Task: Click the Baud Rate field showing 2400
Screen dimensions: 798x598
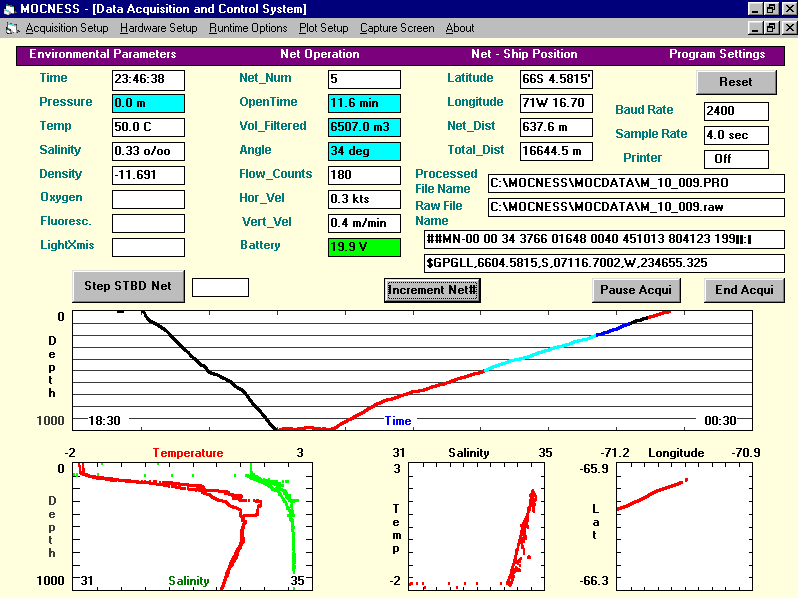Action: (x=736, y=111)
